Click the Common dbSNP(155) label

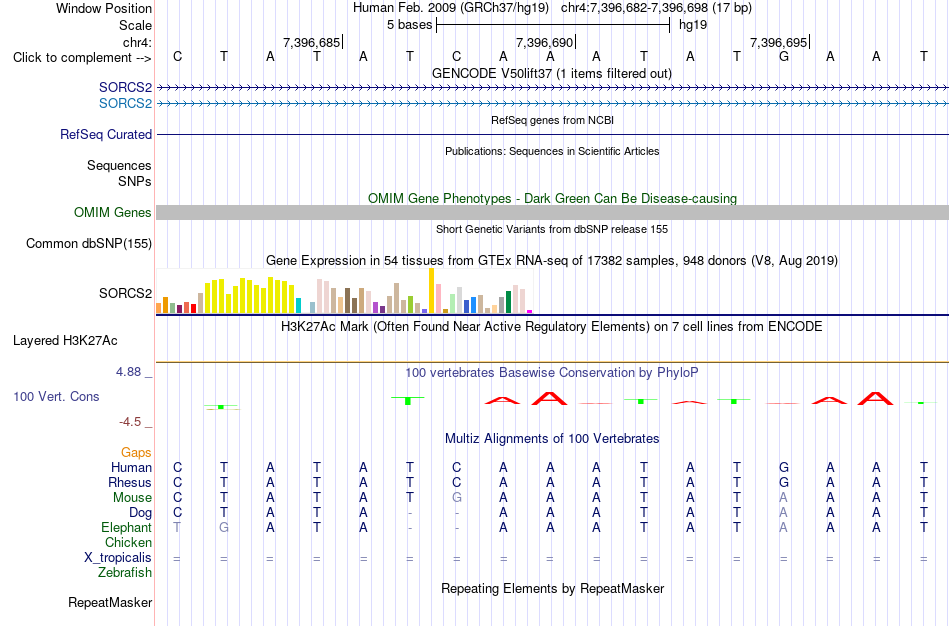[88, 244]
